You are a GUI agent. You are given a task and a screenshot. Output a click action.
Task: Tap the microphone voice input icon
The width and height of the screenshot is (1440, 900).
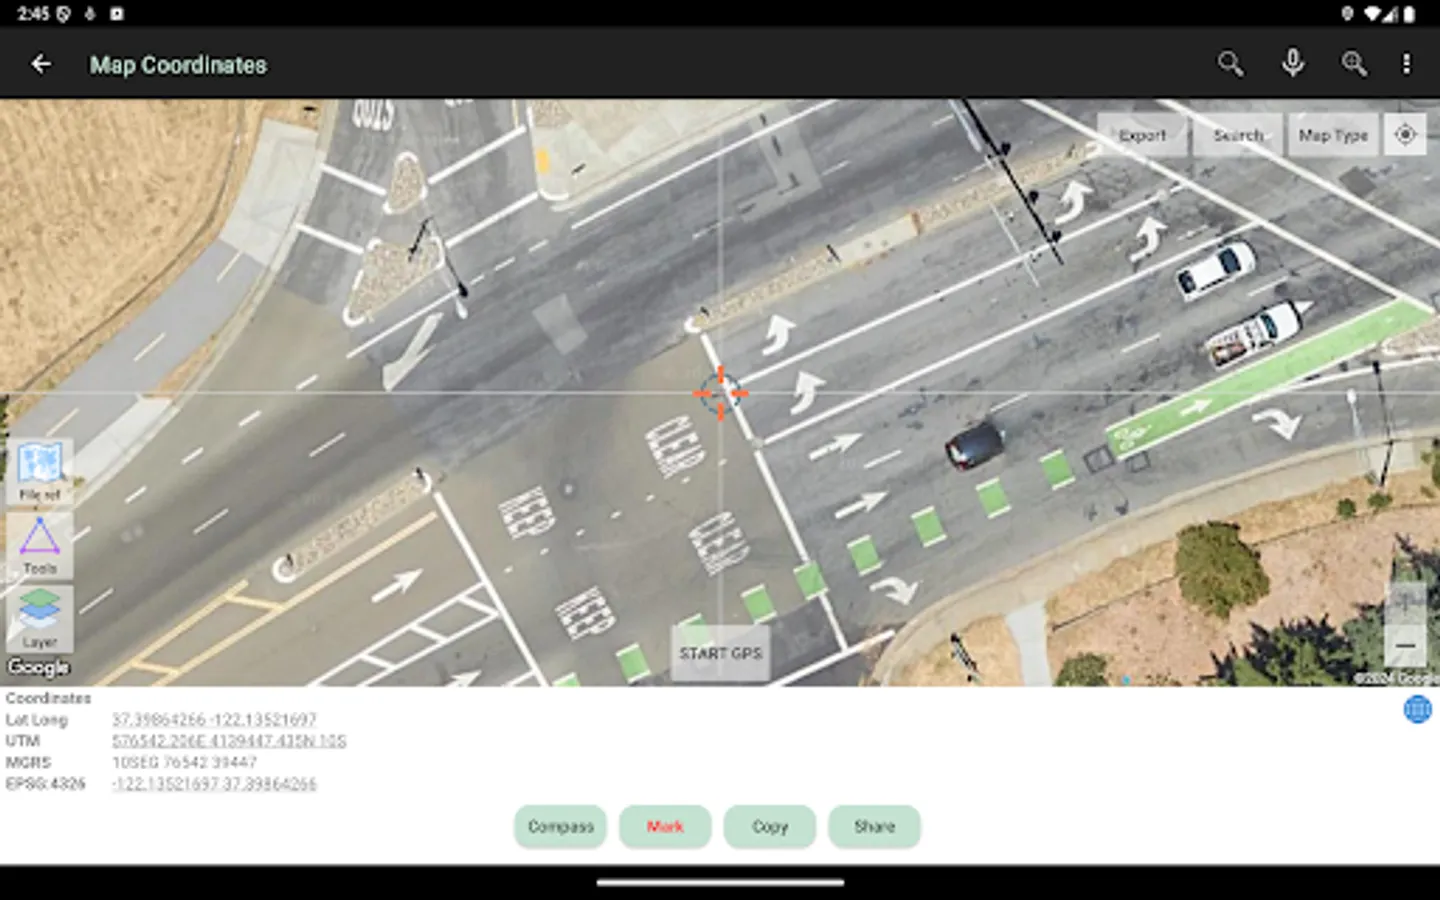1293,64
